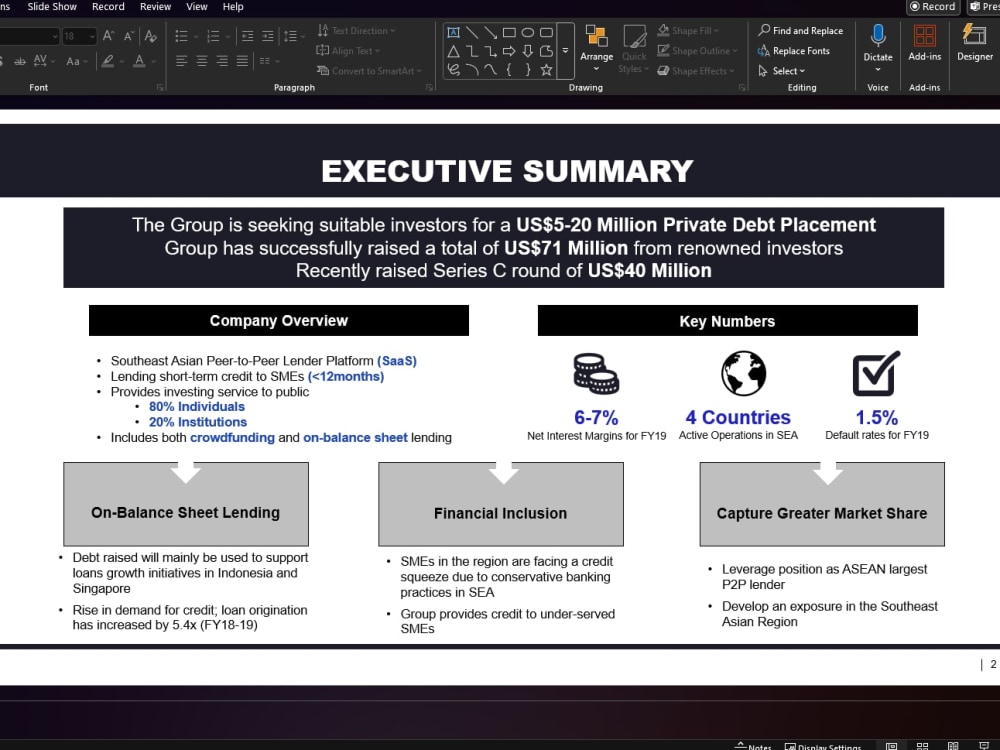Expand the bullets list dropdown

(x=195, y=36)
